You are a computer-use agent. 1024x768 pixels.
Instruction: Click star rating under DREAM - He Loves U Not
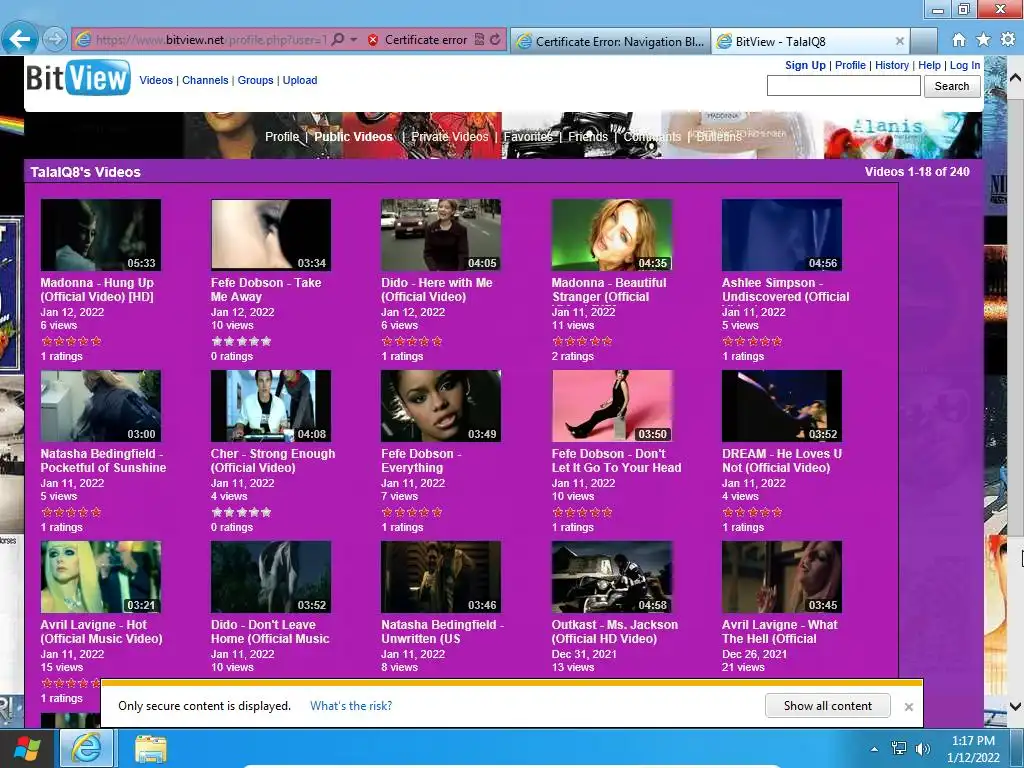pyautogui.click(x=752, y=513)
